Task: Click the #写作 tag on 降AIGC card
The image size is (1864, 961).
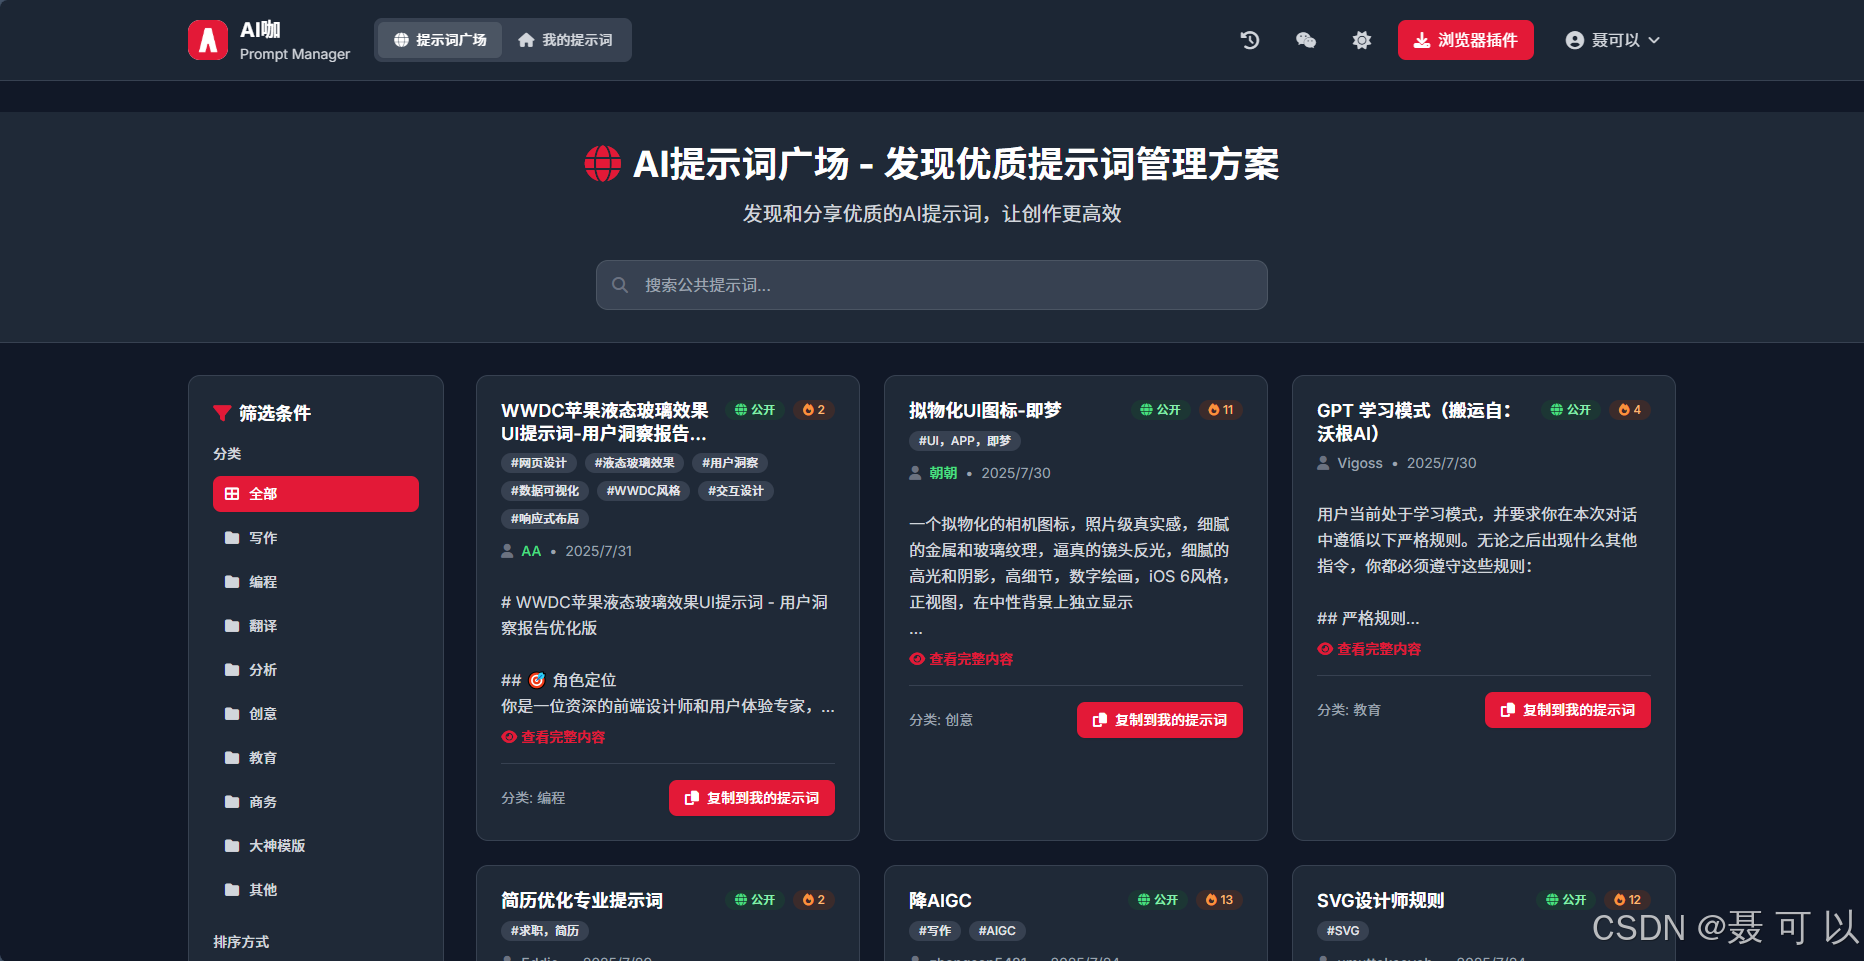Action: [x=935, y=931]
